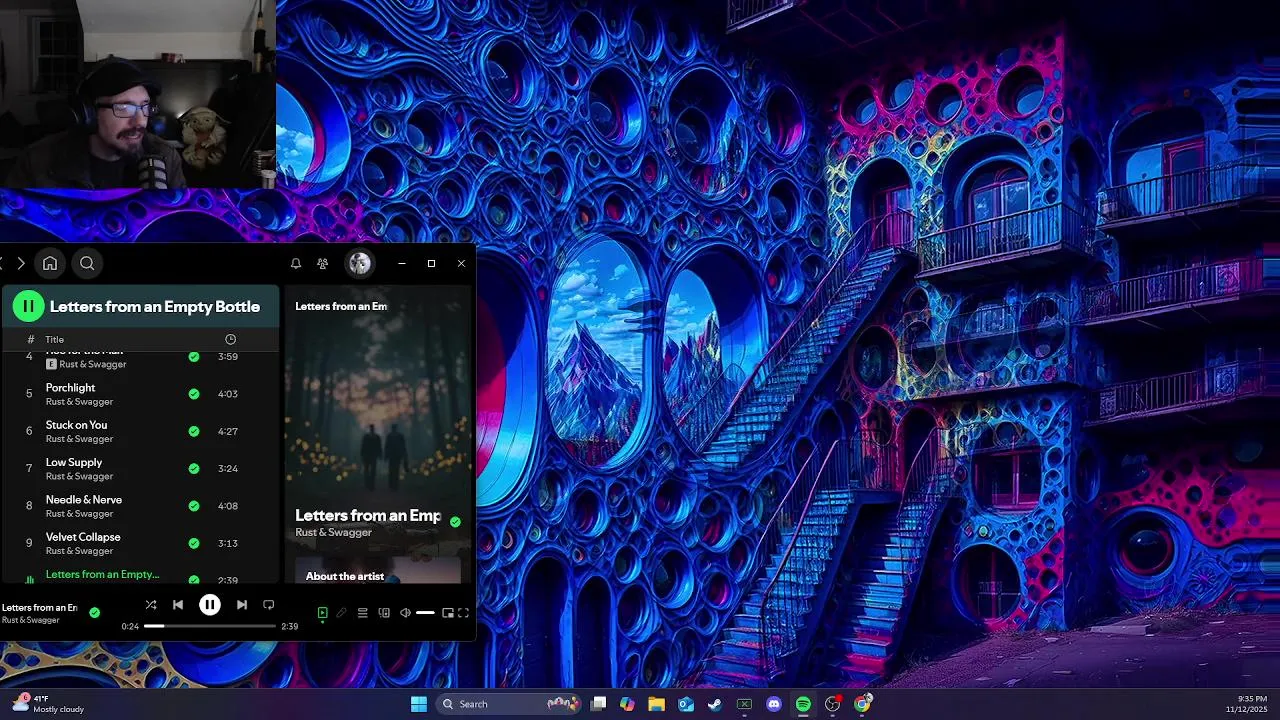
Task: Select the playing Letters from an Empty... row
Action: tap(139, 575)
